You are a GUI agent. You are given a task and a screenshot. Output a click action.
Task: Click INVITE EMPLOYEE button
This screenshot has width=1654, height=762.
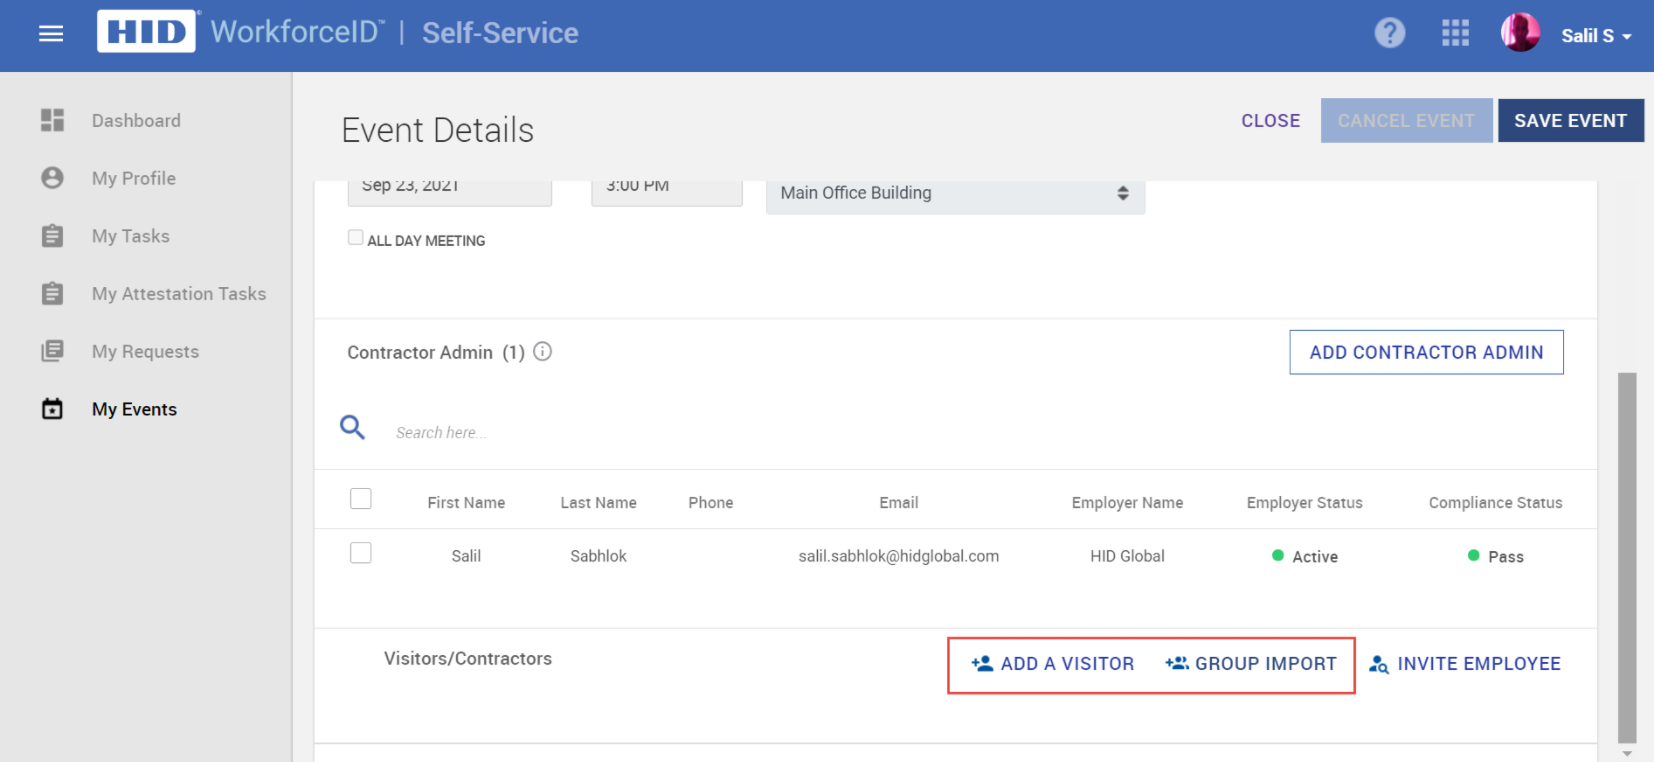pos(1464,664)
